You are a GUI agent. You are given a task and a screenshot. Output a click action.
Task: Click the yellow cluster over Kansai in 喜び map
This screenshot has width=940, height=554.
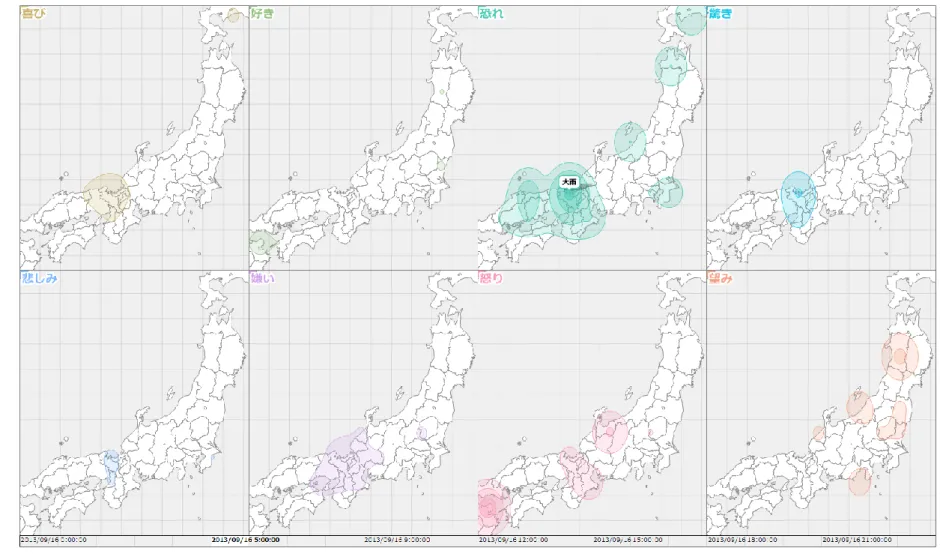(107, 197)
